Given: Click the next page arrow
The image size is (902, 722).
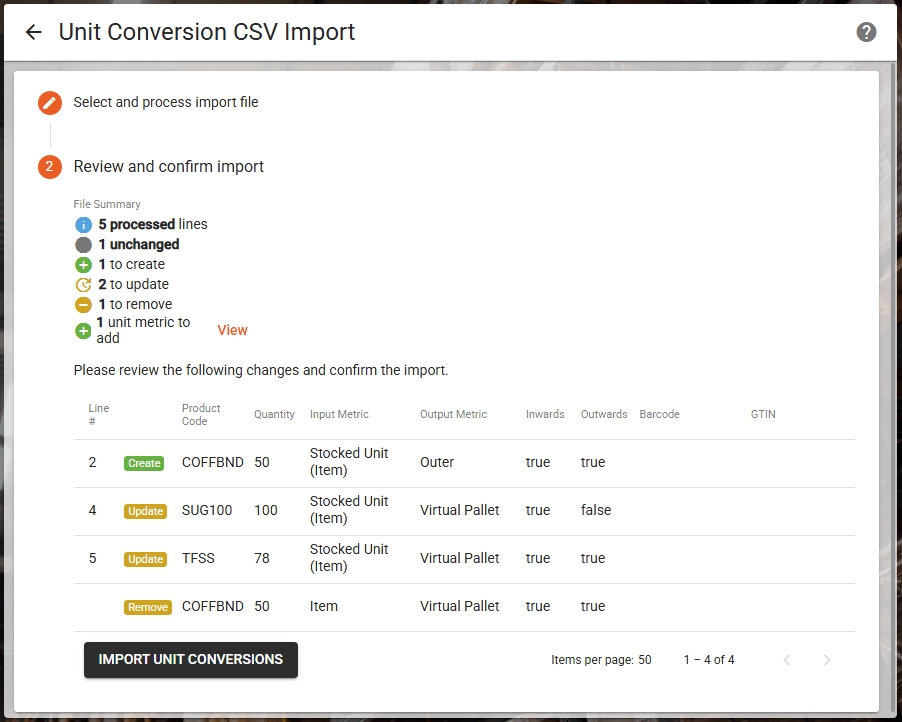Looking at the screenshot, I should 826,660.
